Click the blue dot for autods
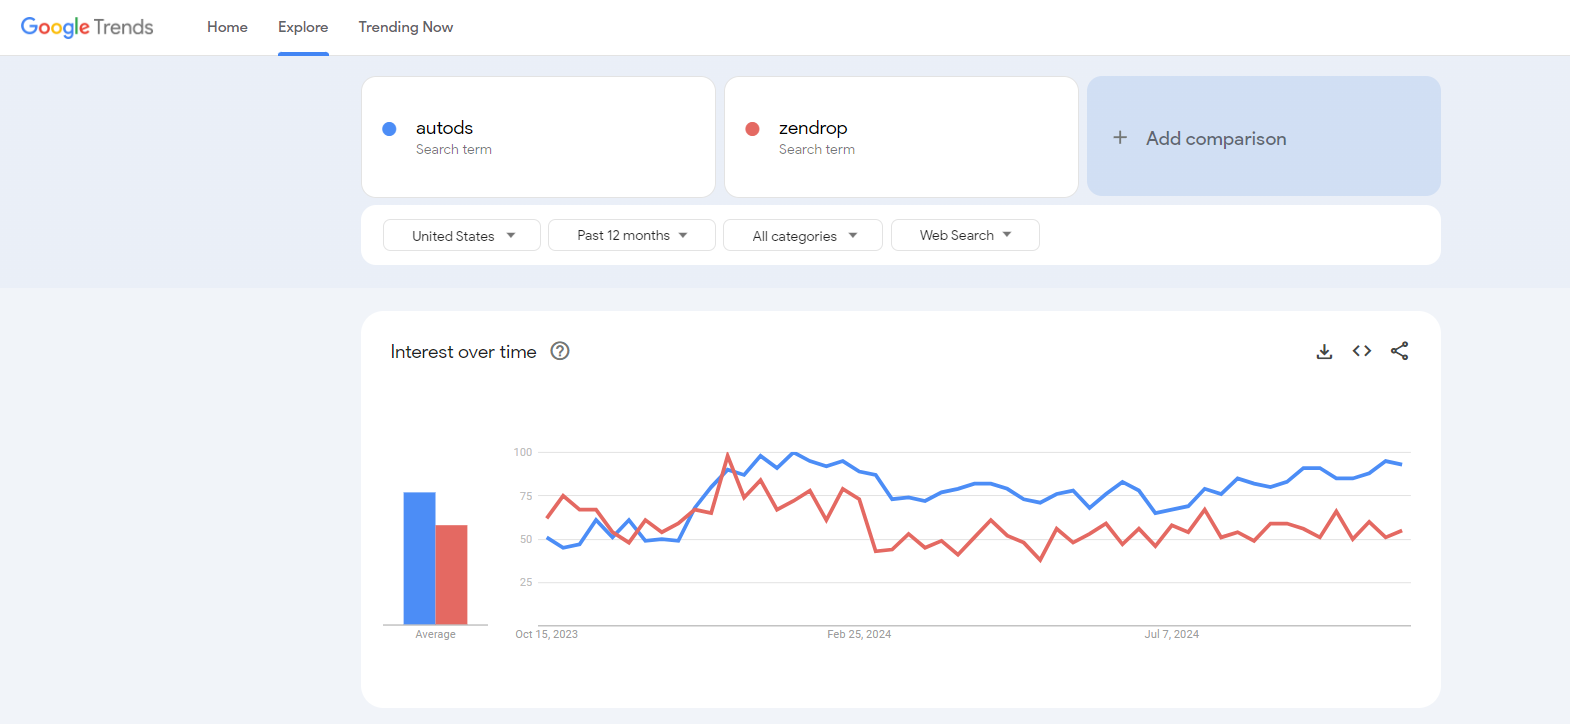Image resolution: width=1570 pixels, height=724 pixels. [x=390, y=129]
